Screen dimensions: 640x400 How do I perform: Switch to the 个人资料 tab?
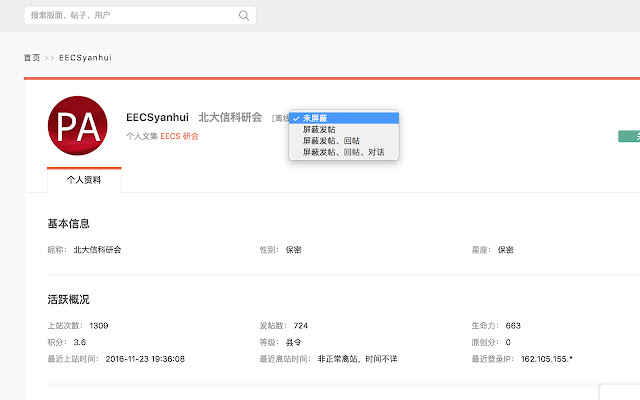(84, 180)
